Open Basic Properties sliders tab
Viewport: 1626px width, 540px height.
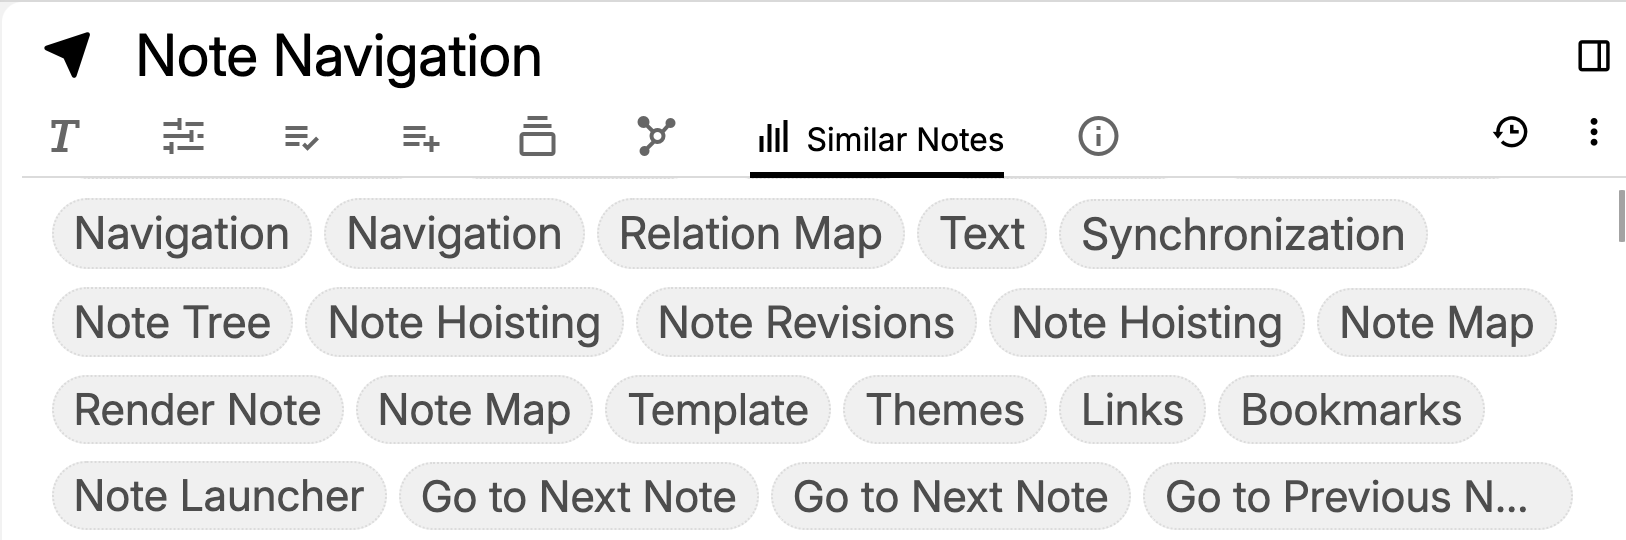[x=183, y=136]
